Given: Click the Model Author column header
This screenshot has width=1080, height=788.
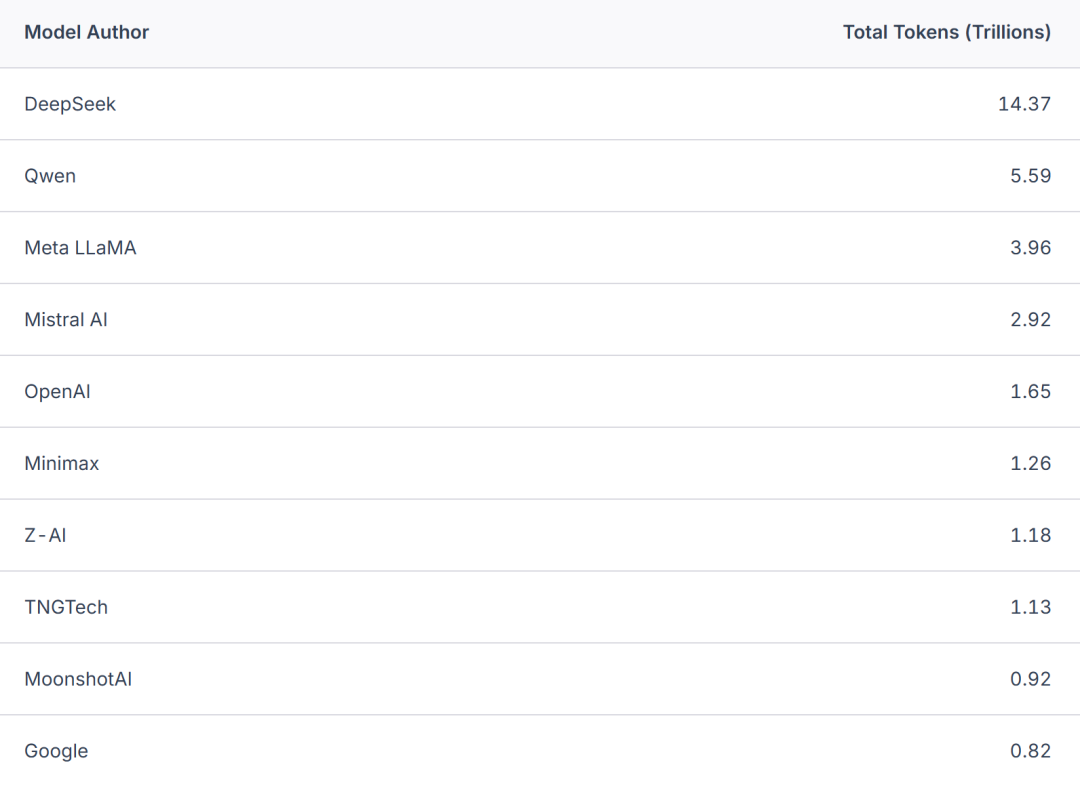Looking at the screenshot, I should (x=87, y=32).
